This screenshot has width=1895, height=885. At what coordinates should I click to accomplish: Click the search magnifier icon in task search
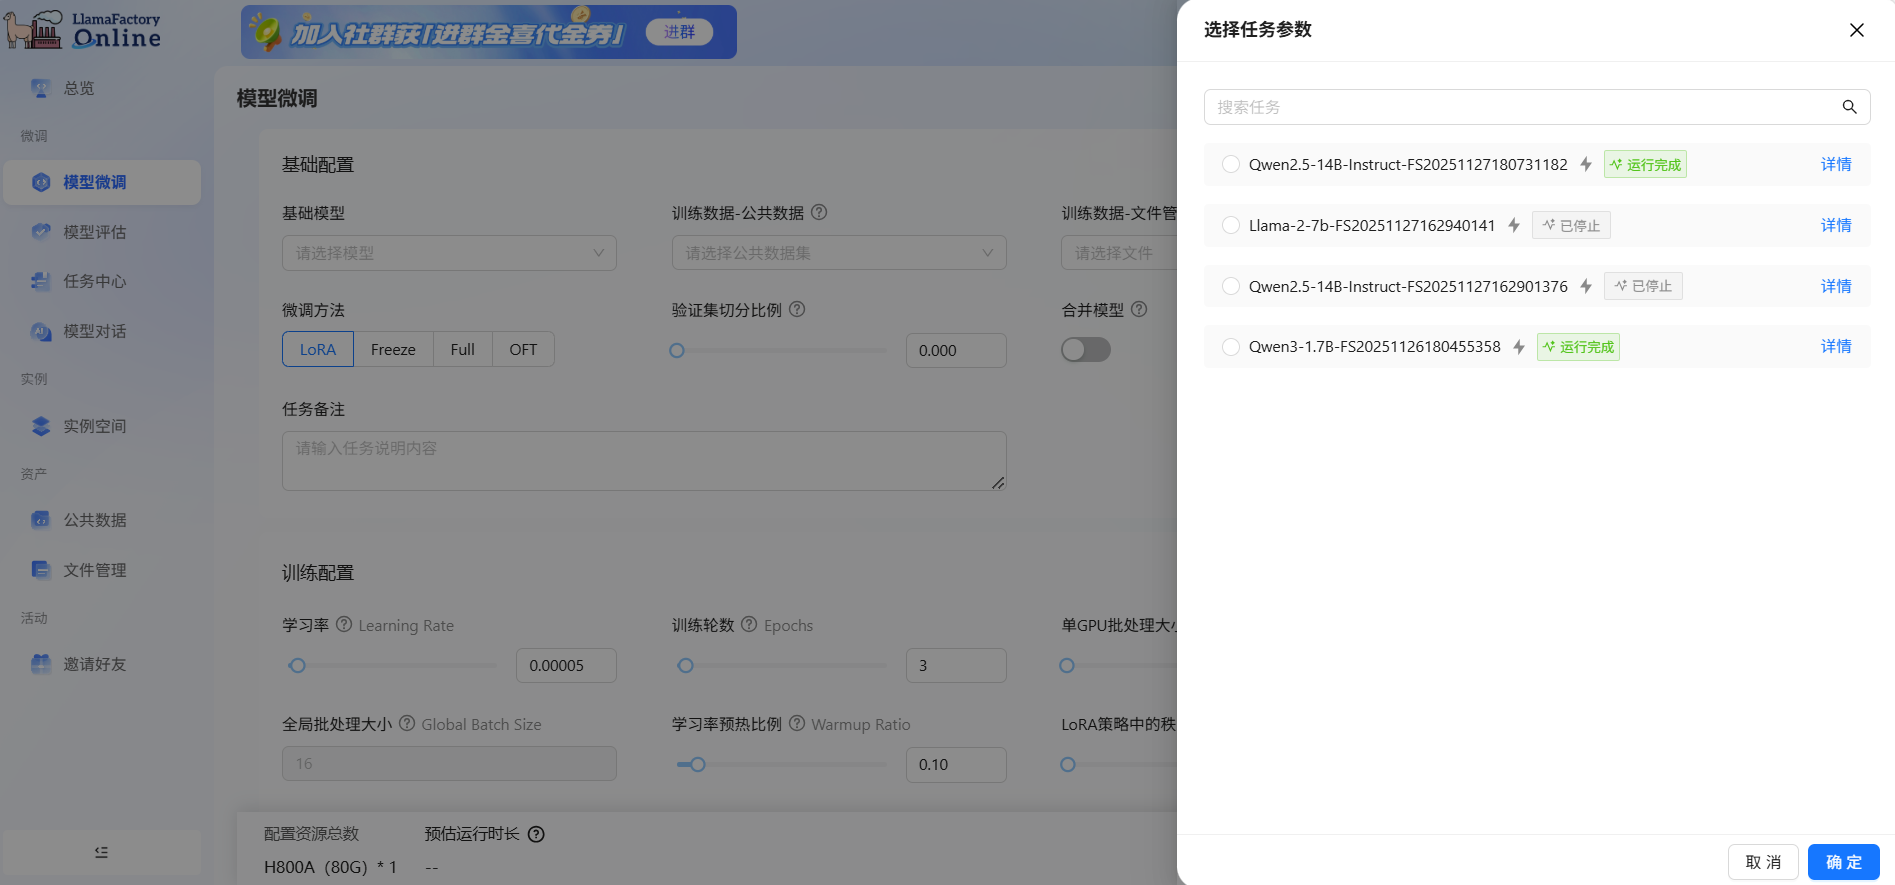[x=1849, y=107]
